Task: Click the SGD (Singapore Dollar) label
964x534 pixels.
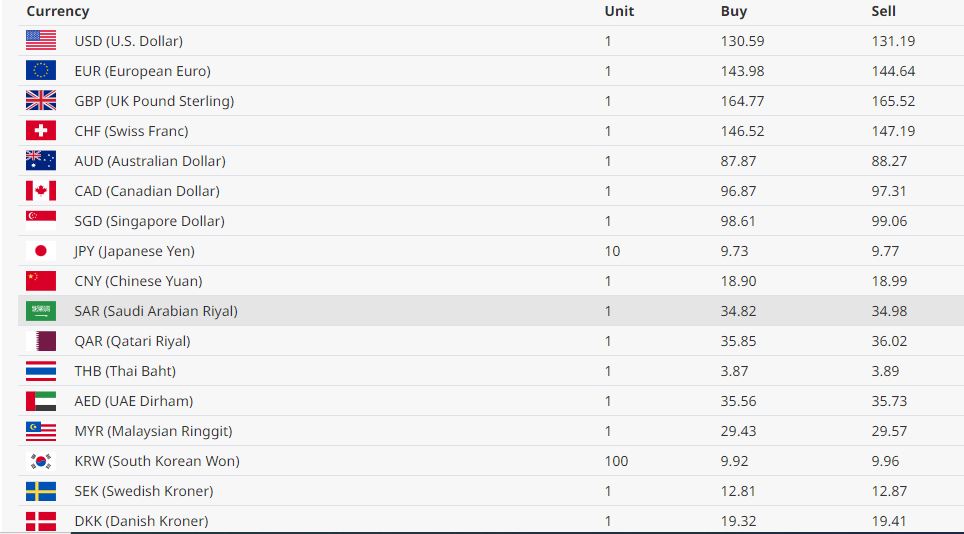Action: [149, 221]
